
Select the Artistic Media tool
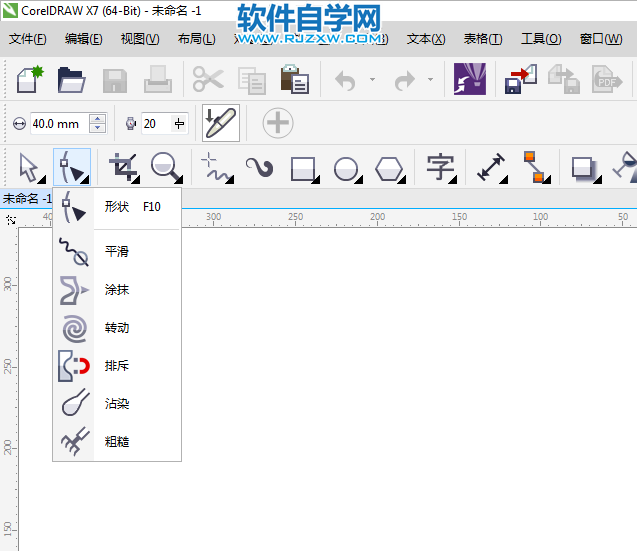coord(259,167)
